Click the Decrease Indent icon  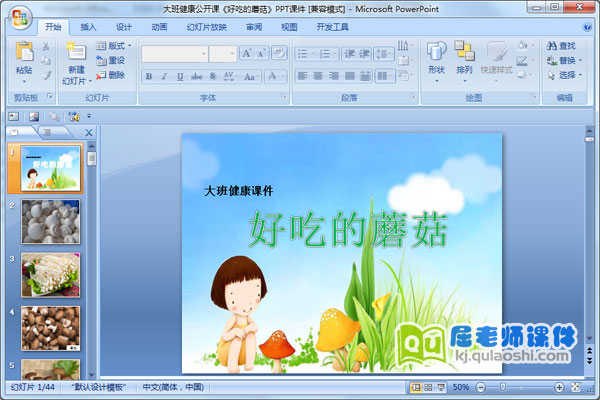click(x=349, y=54)
